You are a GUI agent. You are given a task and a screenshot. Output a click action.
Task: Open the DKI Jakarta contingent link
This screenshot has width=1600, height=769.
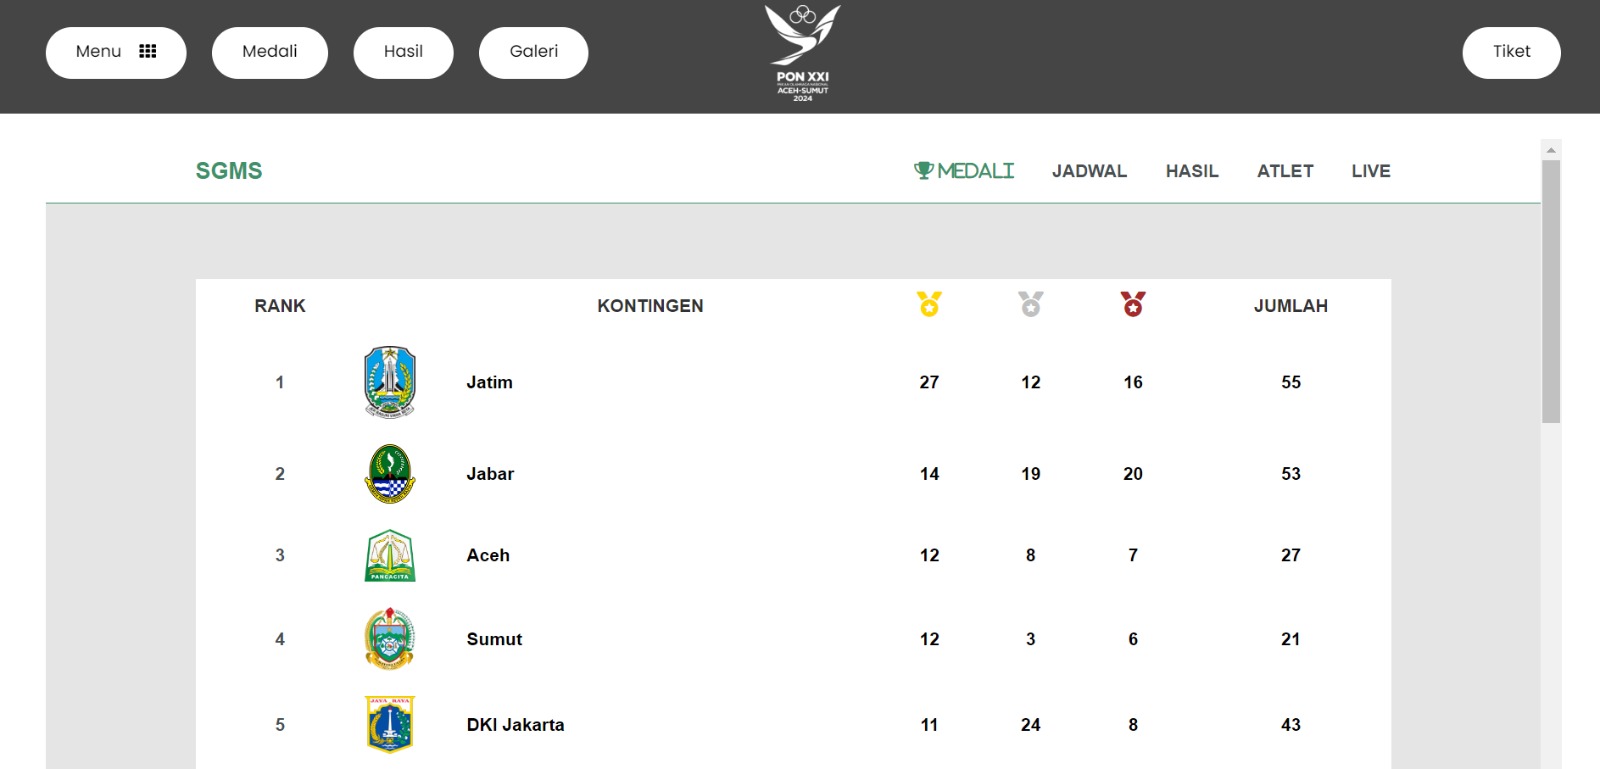click(515, 725)
